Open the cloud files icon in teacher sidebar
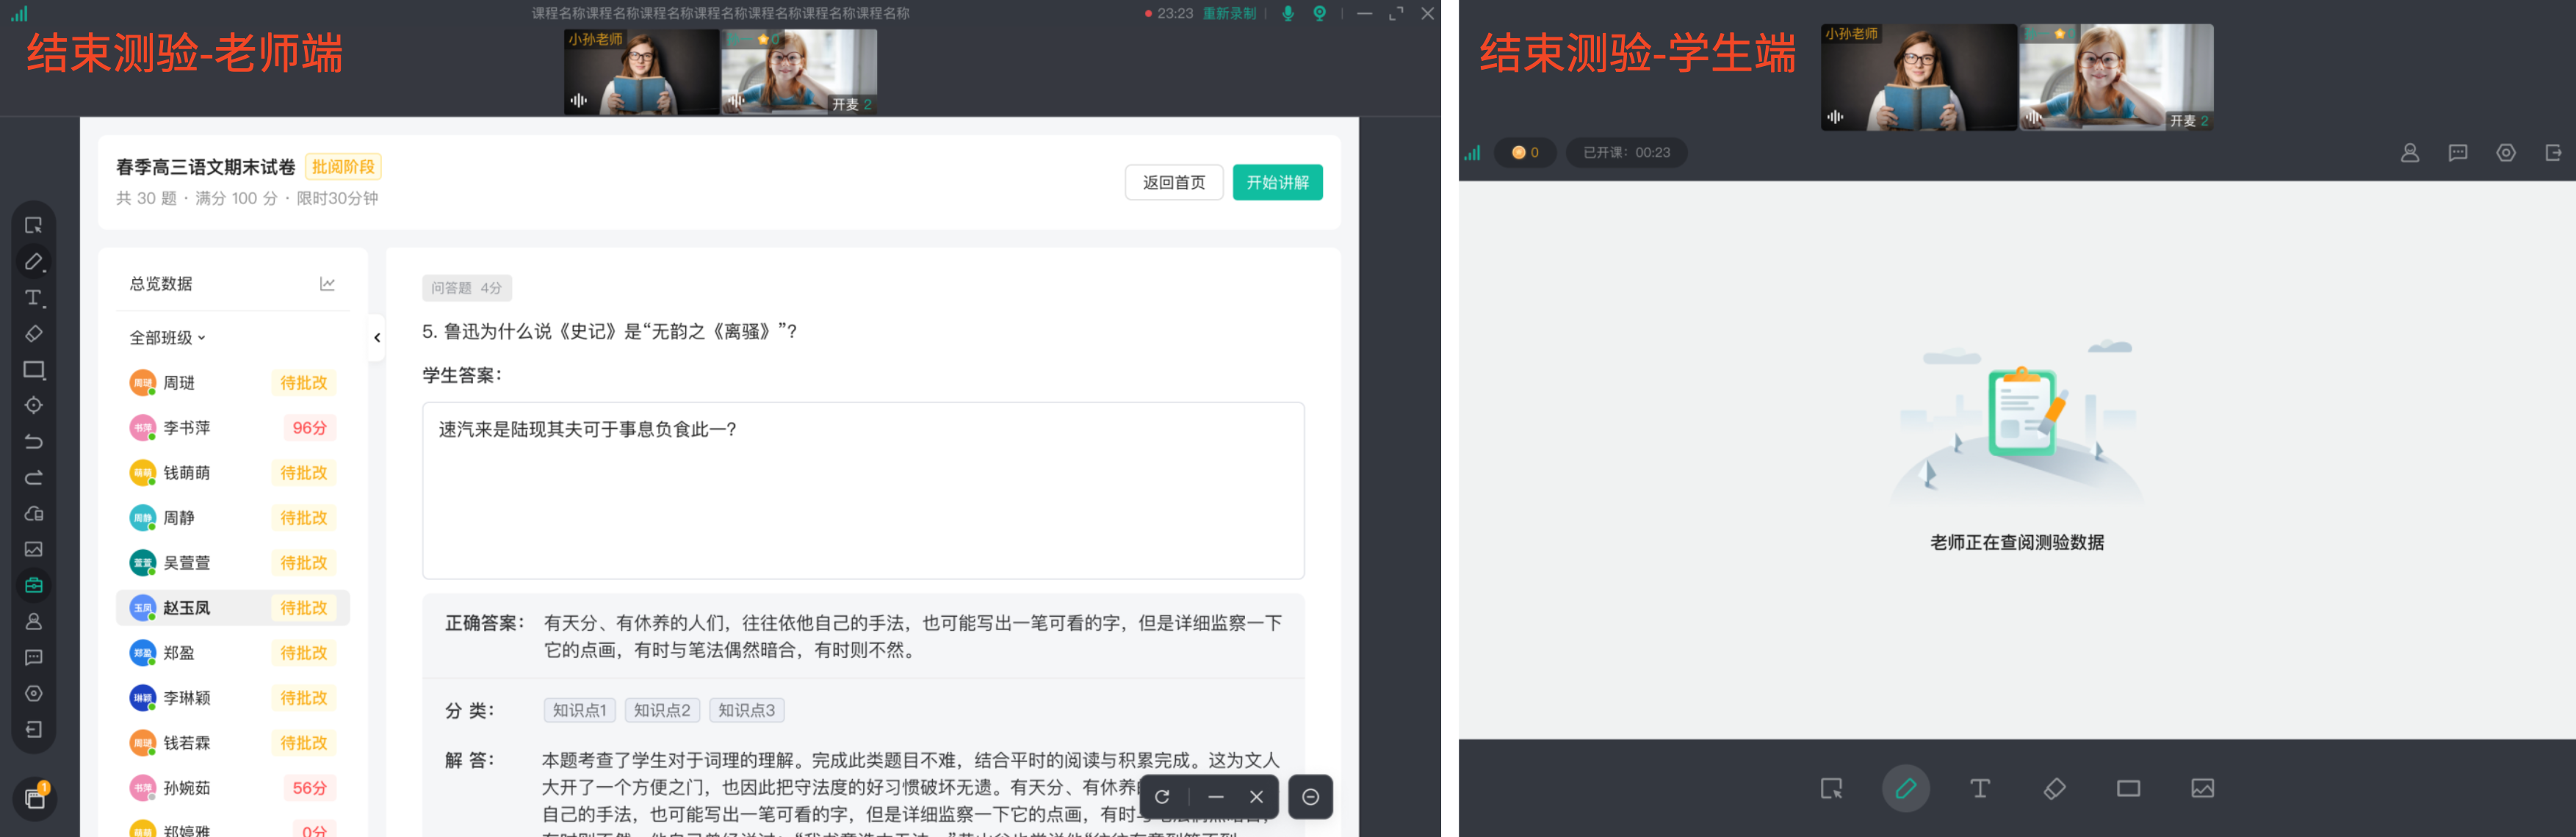Image resolution: width=2576 pixels, height=837 pixels. 33,514
